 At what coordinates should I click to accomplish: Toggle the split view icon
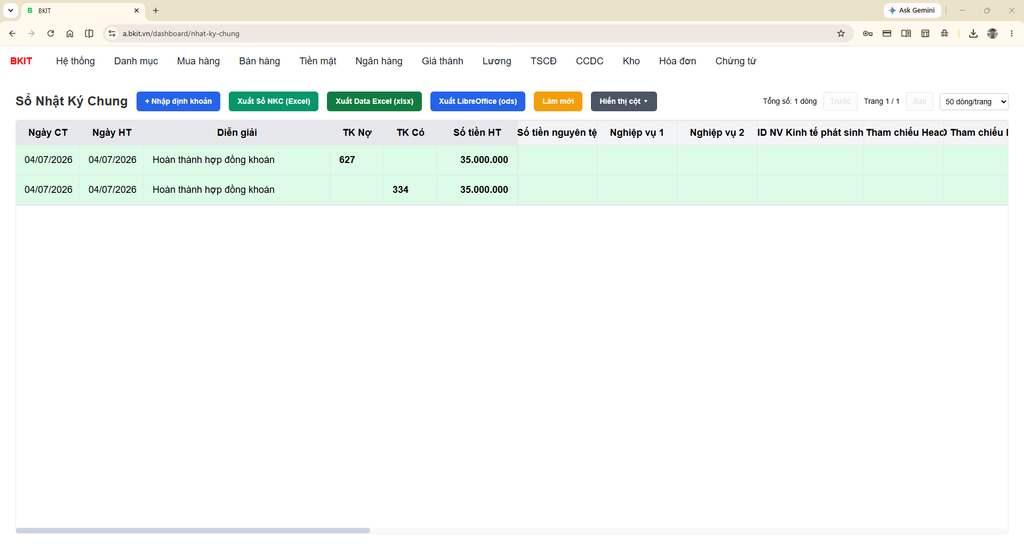pos(89,33)
